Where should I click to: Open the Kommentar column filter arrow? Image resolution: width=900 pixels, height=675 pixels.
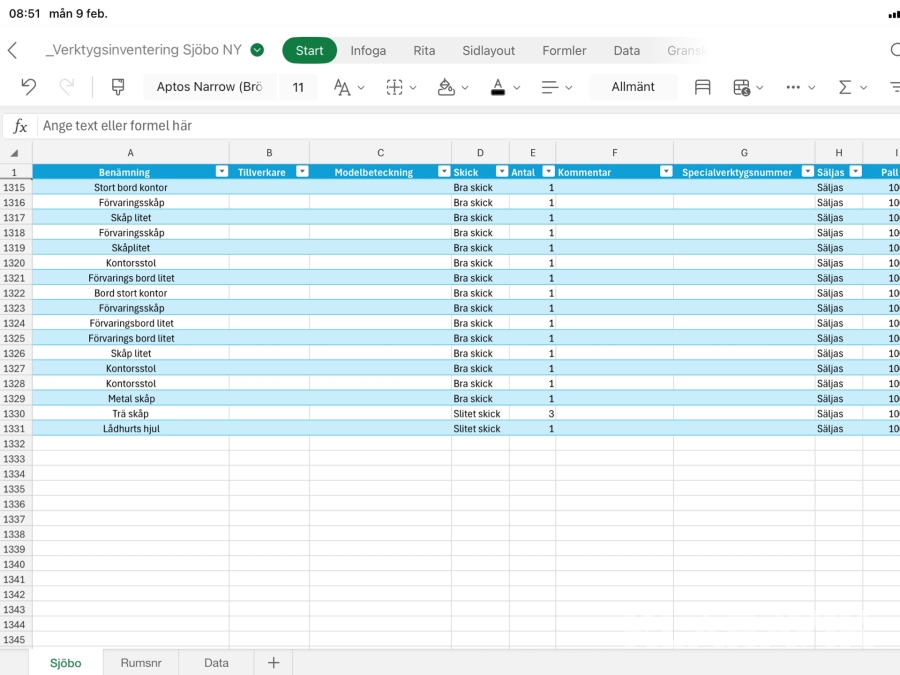[665, 172]
